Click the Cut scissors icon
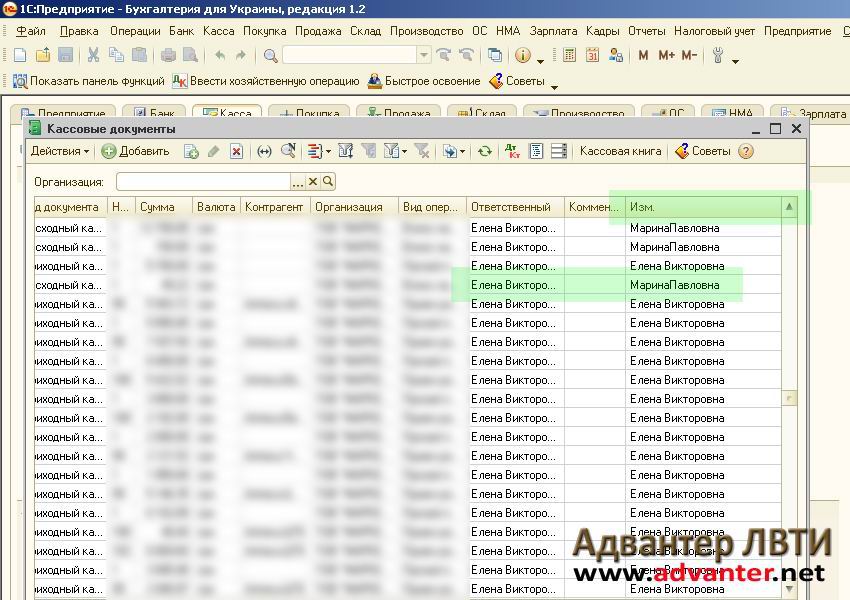 [x=93, y=55]
